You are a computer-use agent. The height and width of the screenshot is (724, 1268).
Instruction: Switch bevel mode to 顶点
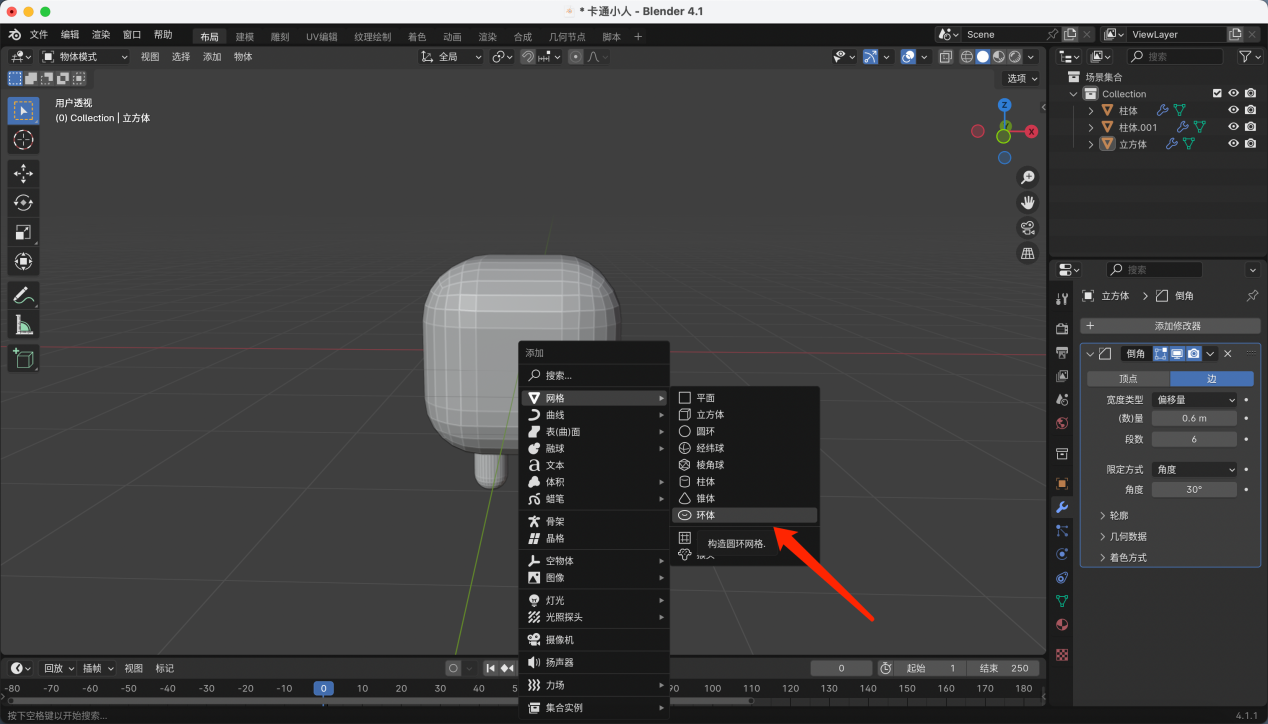[x=1128, y=379]
